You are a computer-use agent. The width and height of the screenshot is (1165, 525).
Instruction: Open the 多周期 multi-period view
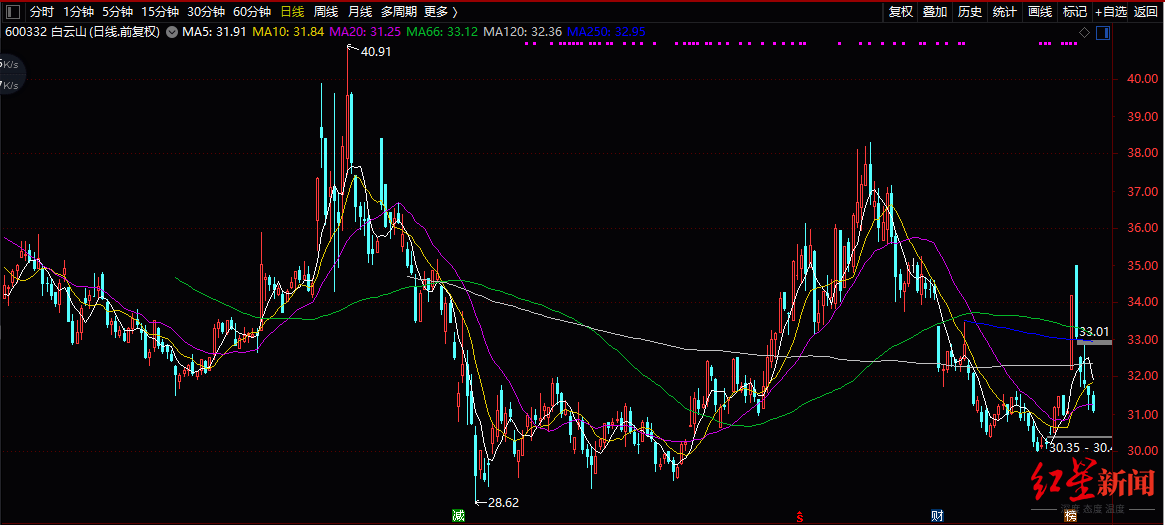[x=400, y=12]
